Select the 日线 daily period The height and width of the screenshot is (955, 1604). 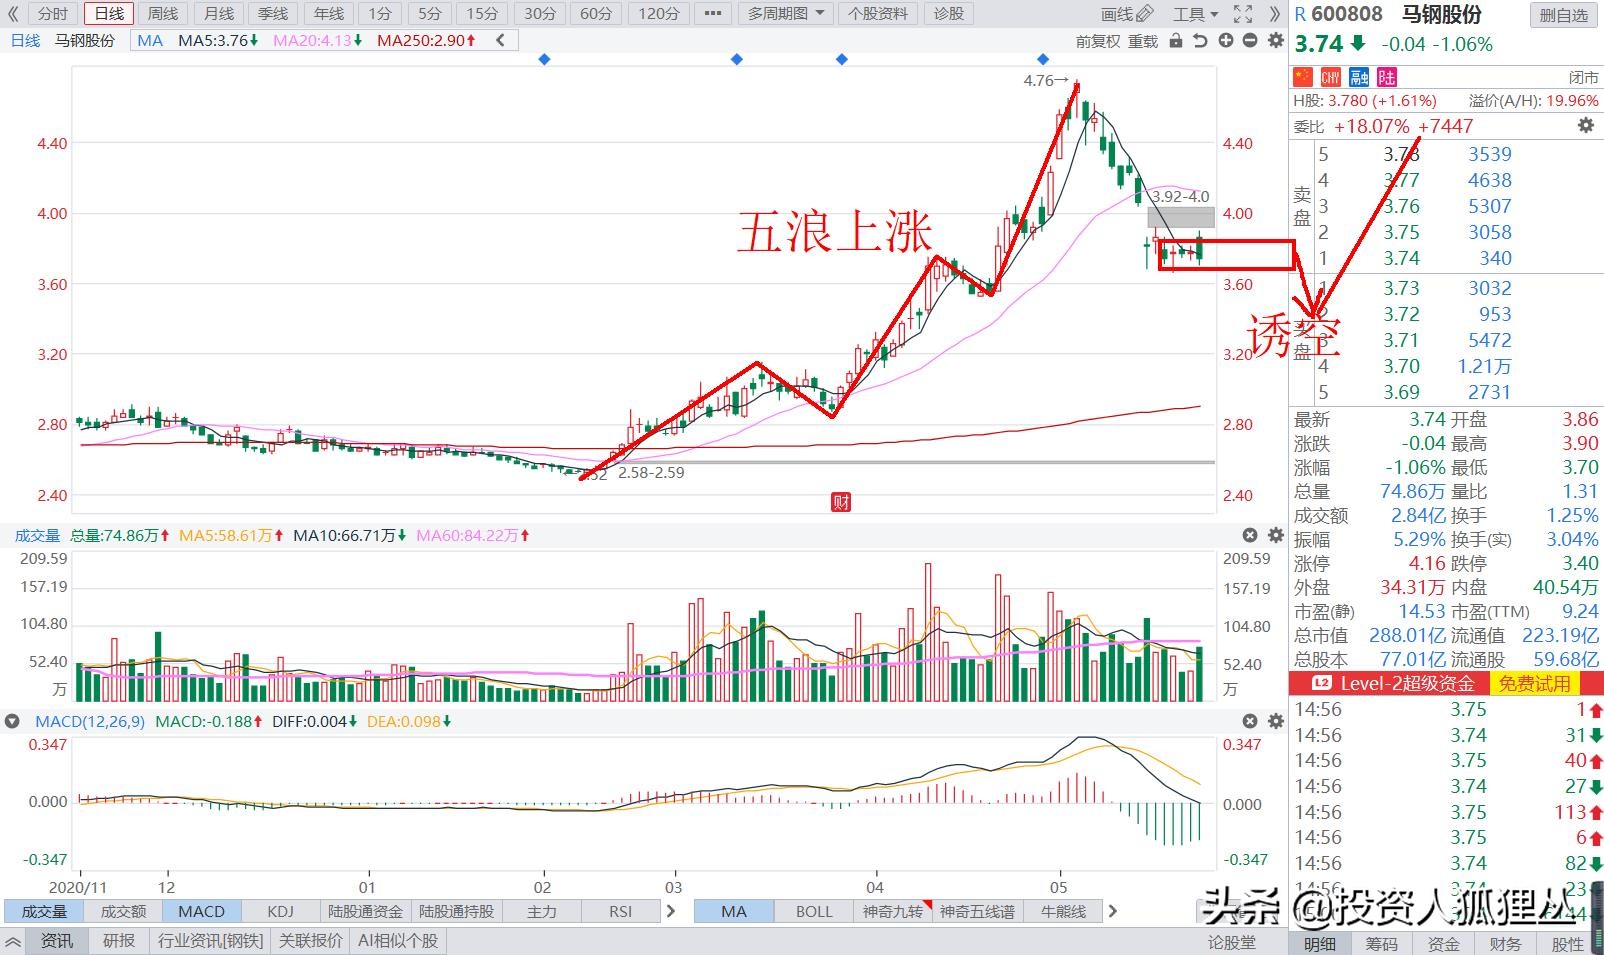point(109,14)
